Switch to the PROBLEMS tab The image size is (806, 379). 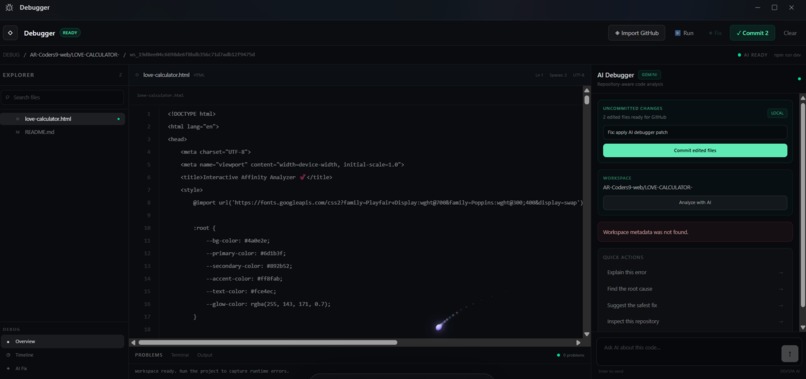point(149,355)
